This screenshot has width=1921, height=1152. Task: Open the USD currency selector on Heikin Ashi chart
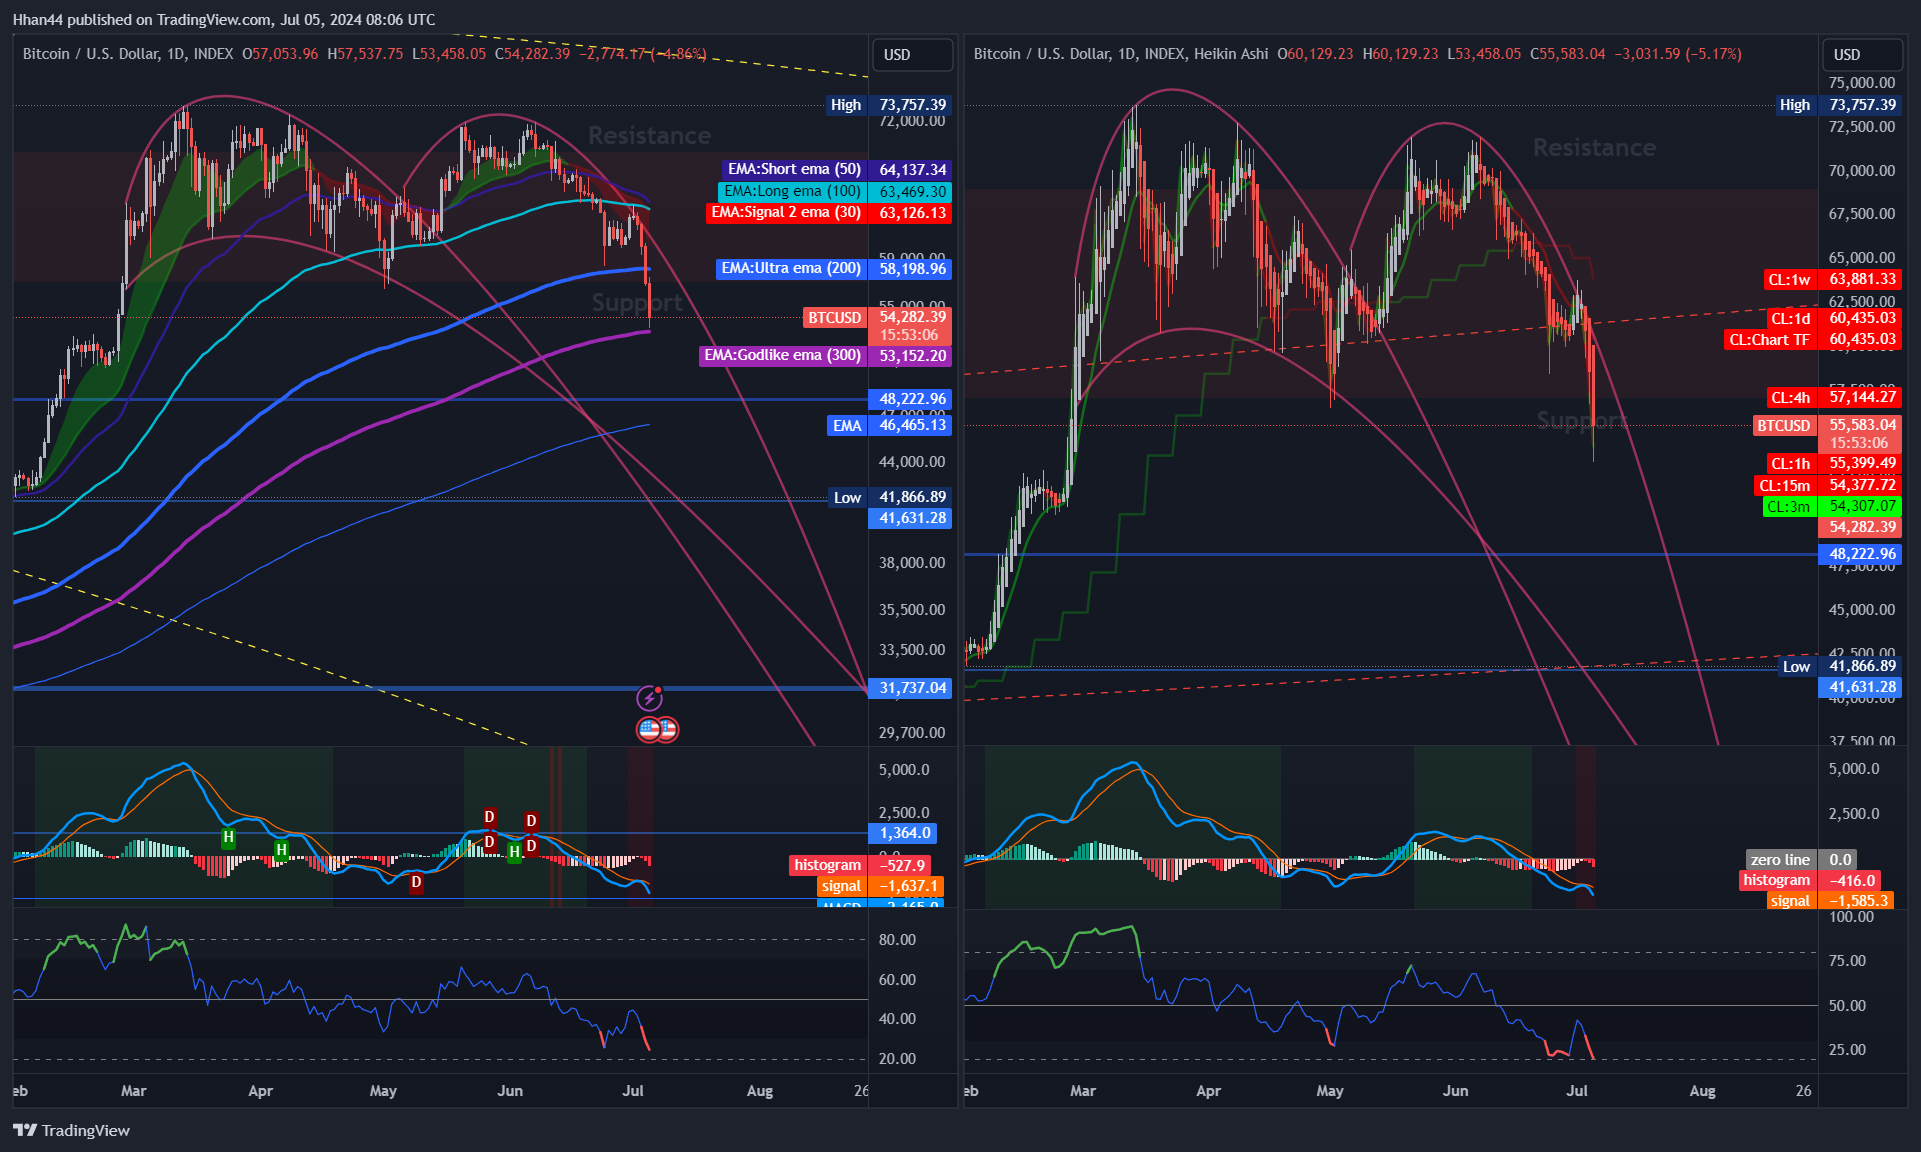pyautogui.click(x=1861, y=55)
